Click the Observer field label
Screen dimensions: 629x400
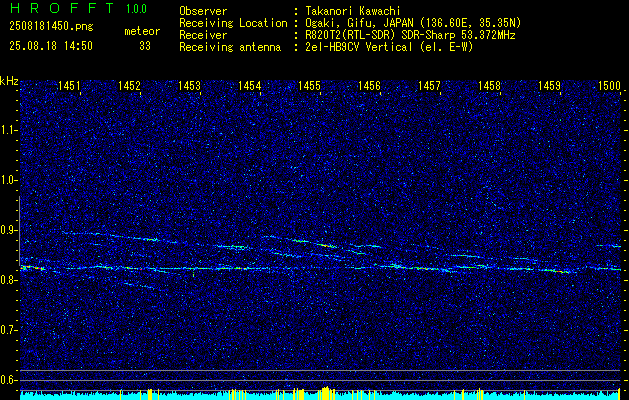(203, 11)
